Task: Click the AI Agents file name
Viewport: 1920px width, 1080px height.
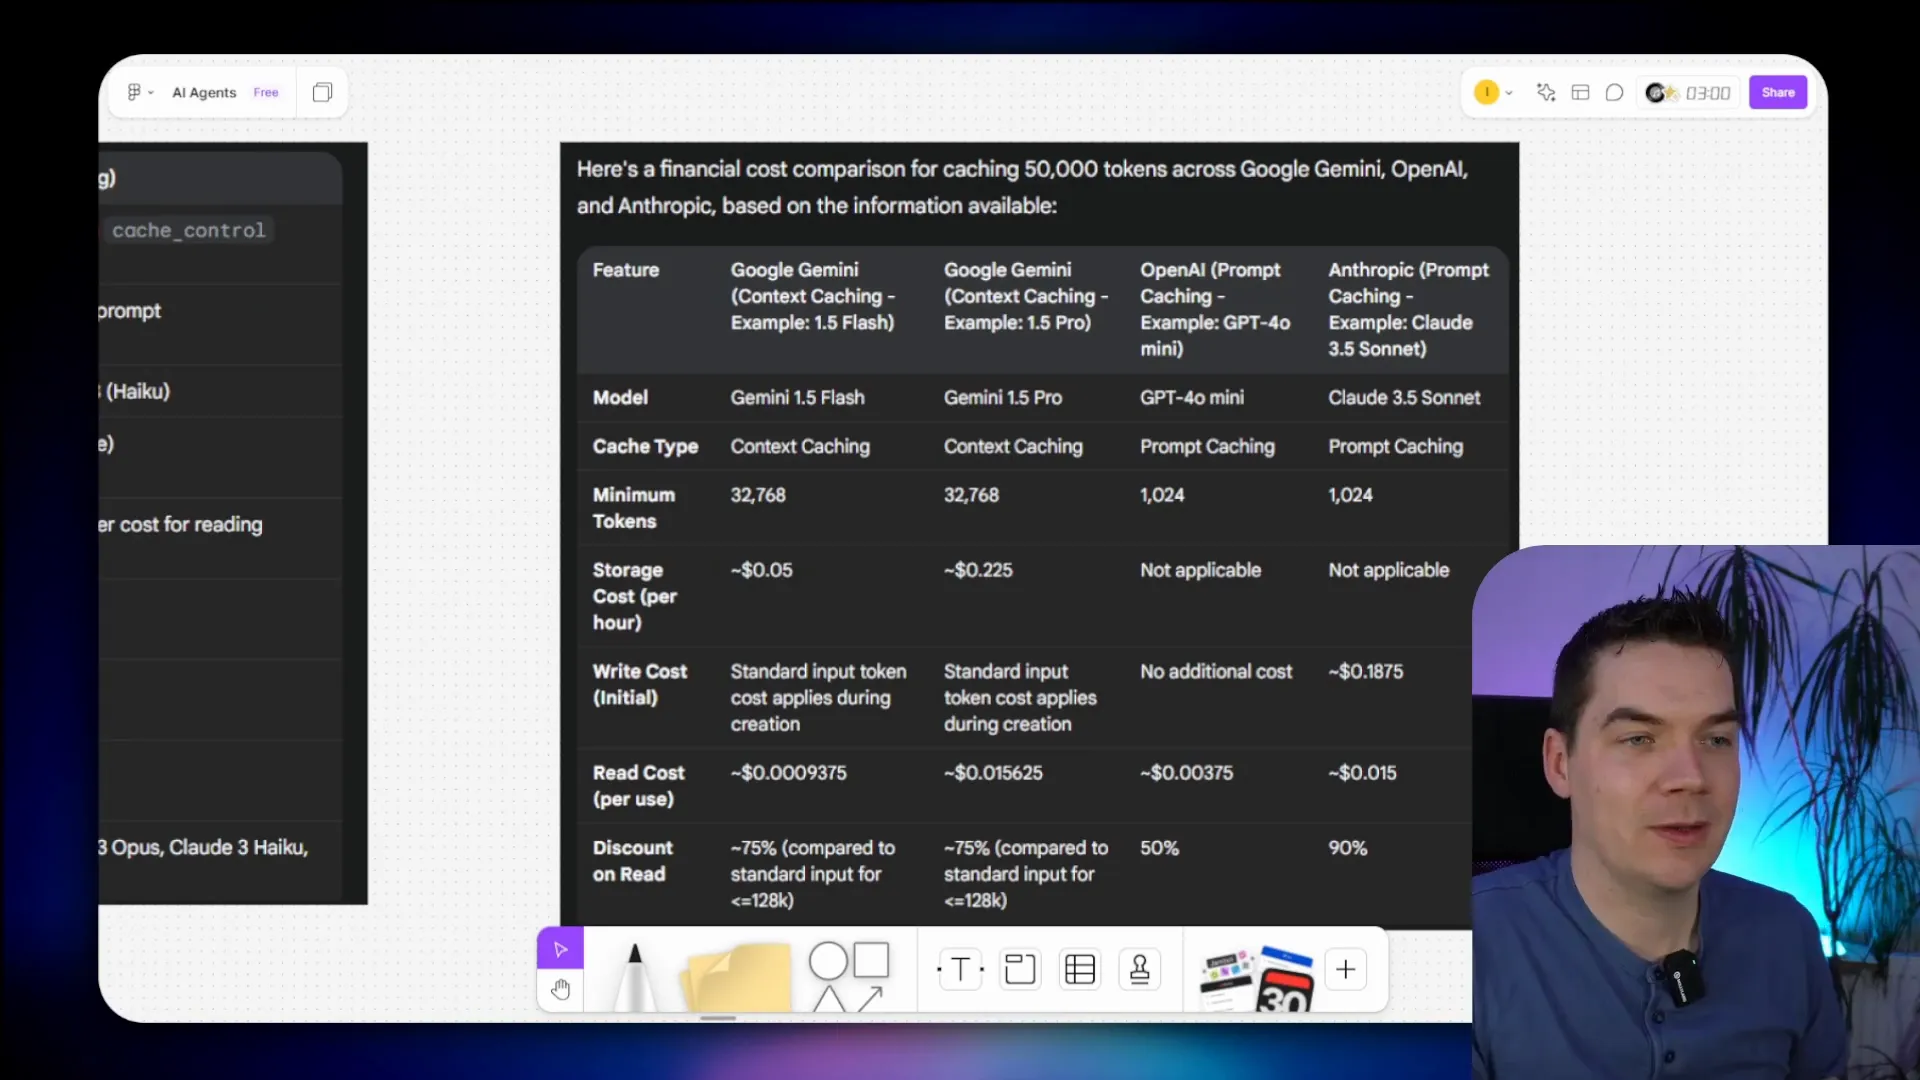Action: click(x=204, y=92)
